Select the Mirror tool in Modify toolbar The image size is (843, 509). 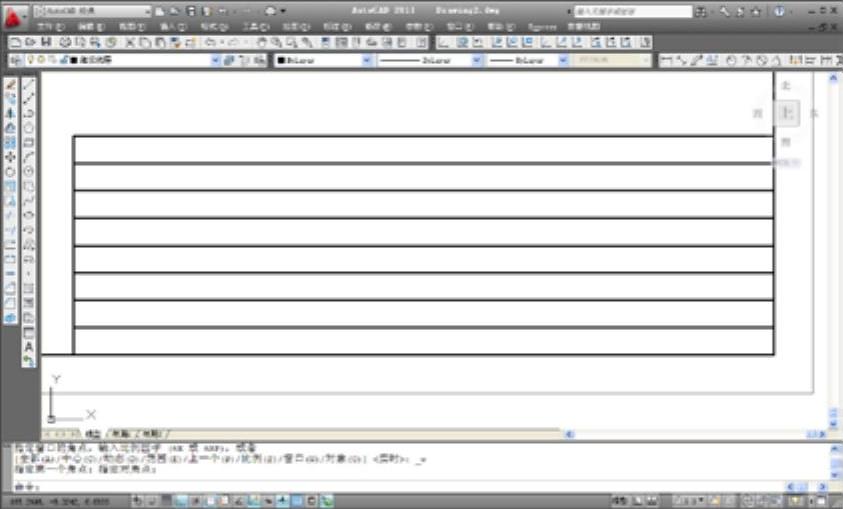pos(10,113)
